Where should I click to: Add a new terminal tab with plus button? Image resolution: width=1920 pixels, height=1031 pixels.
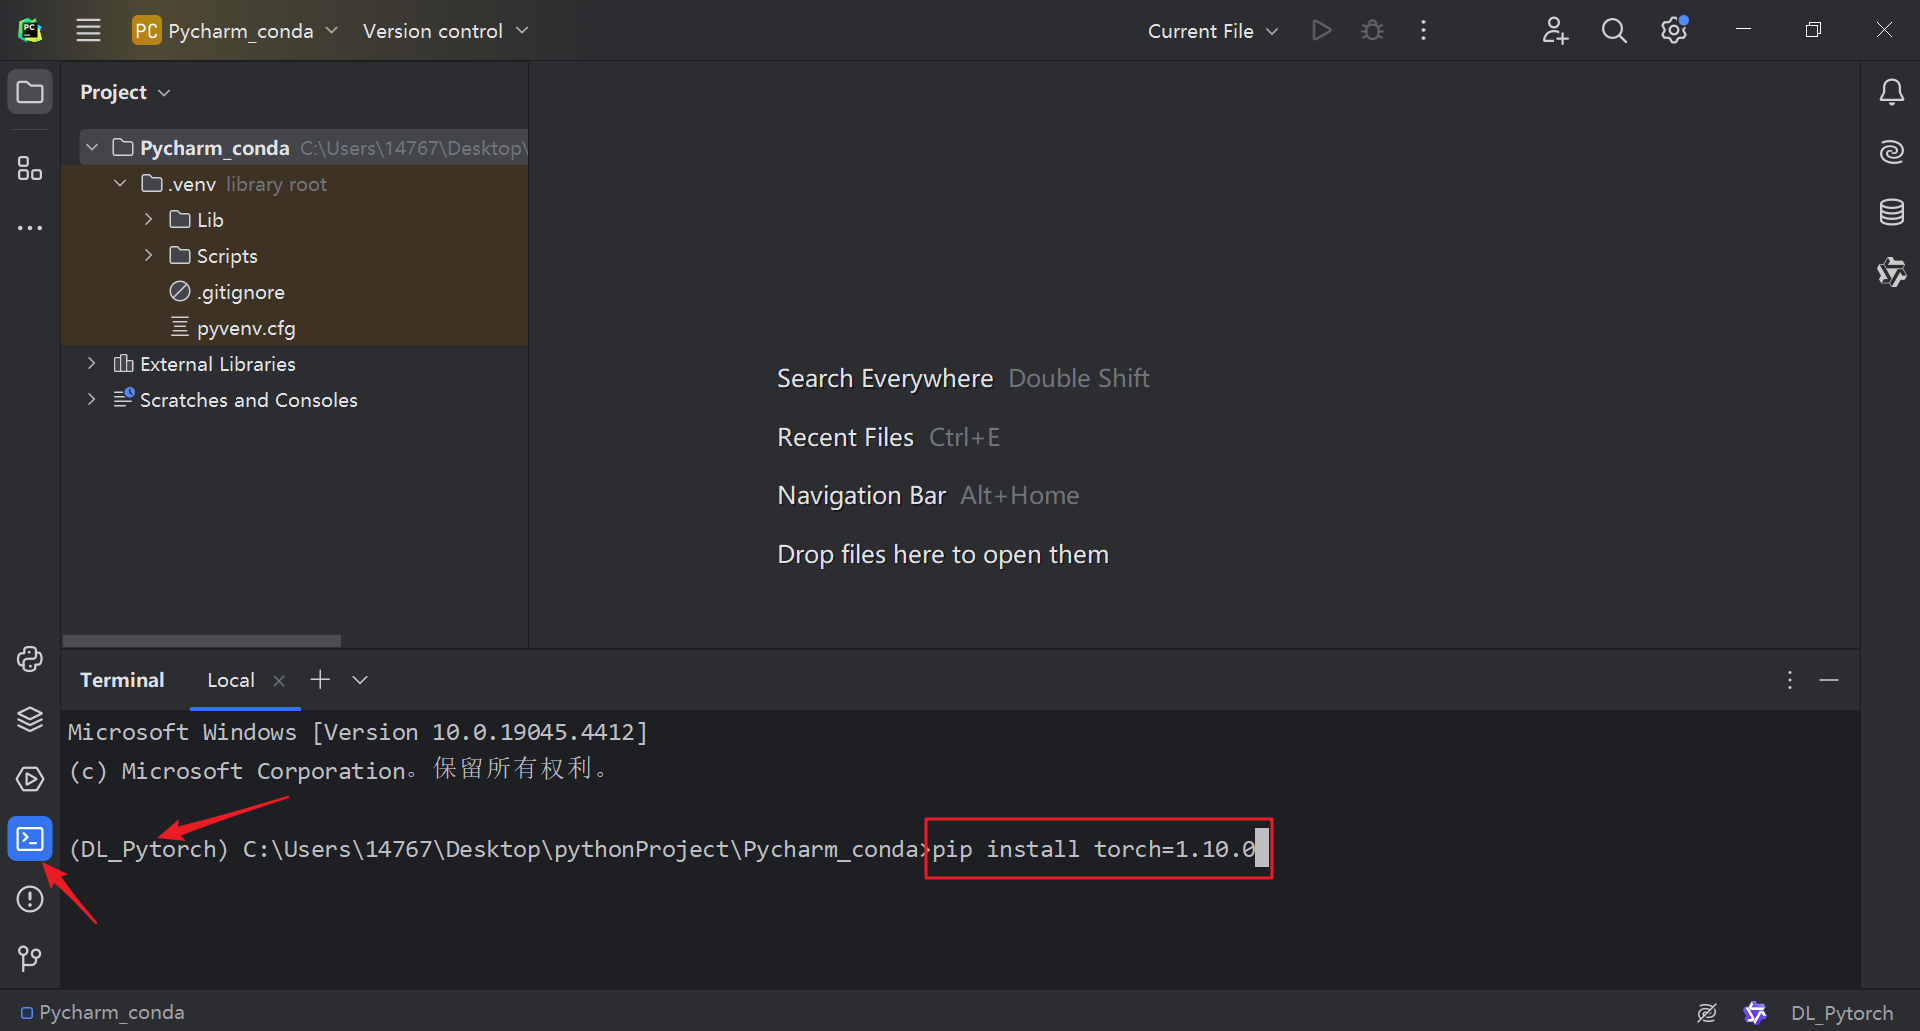(x=320, y=680)
